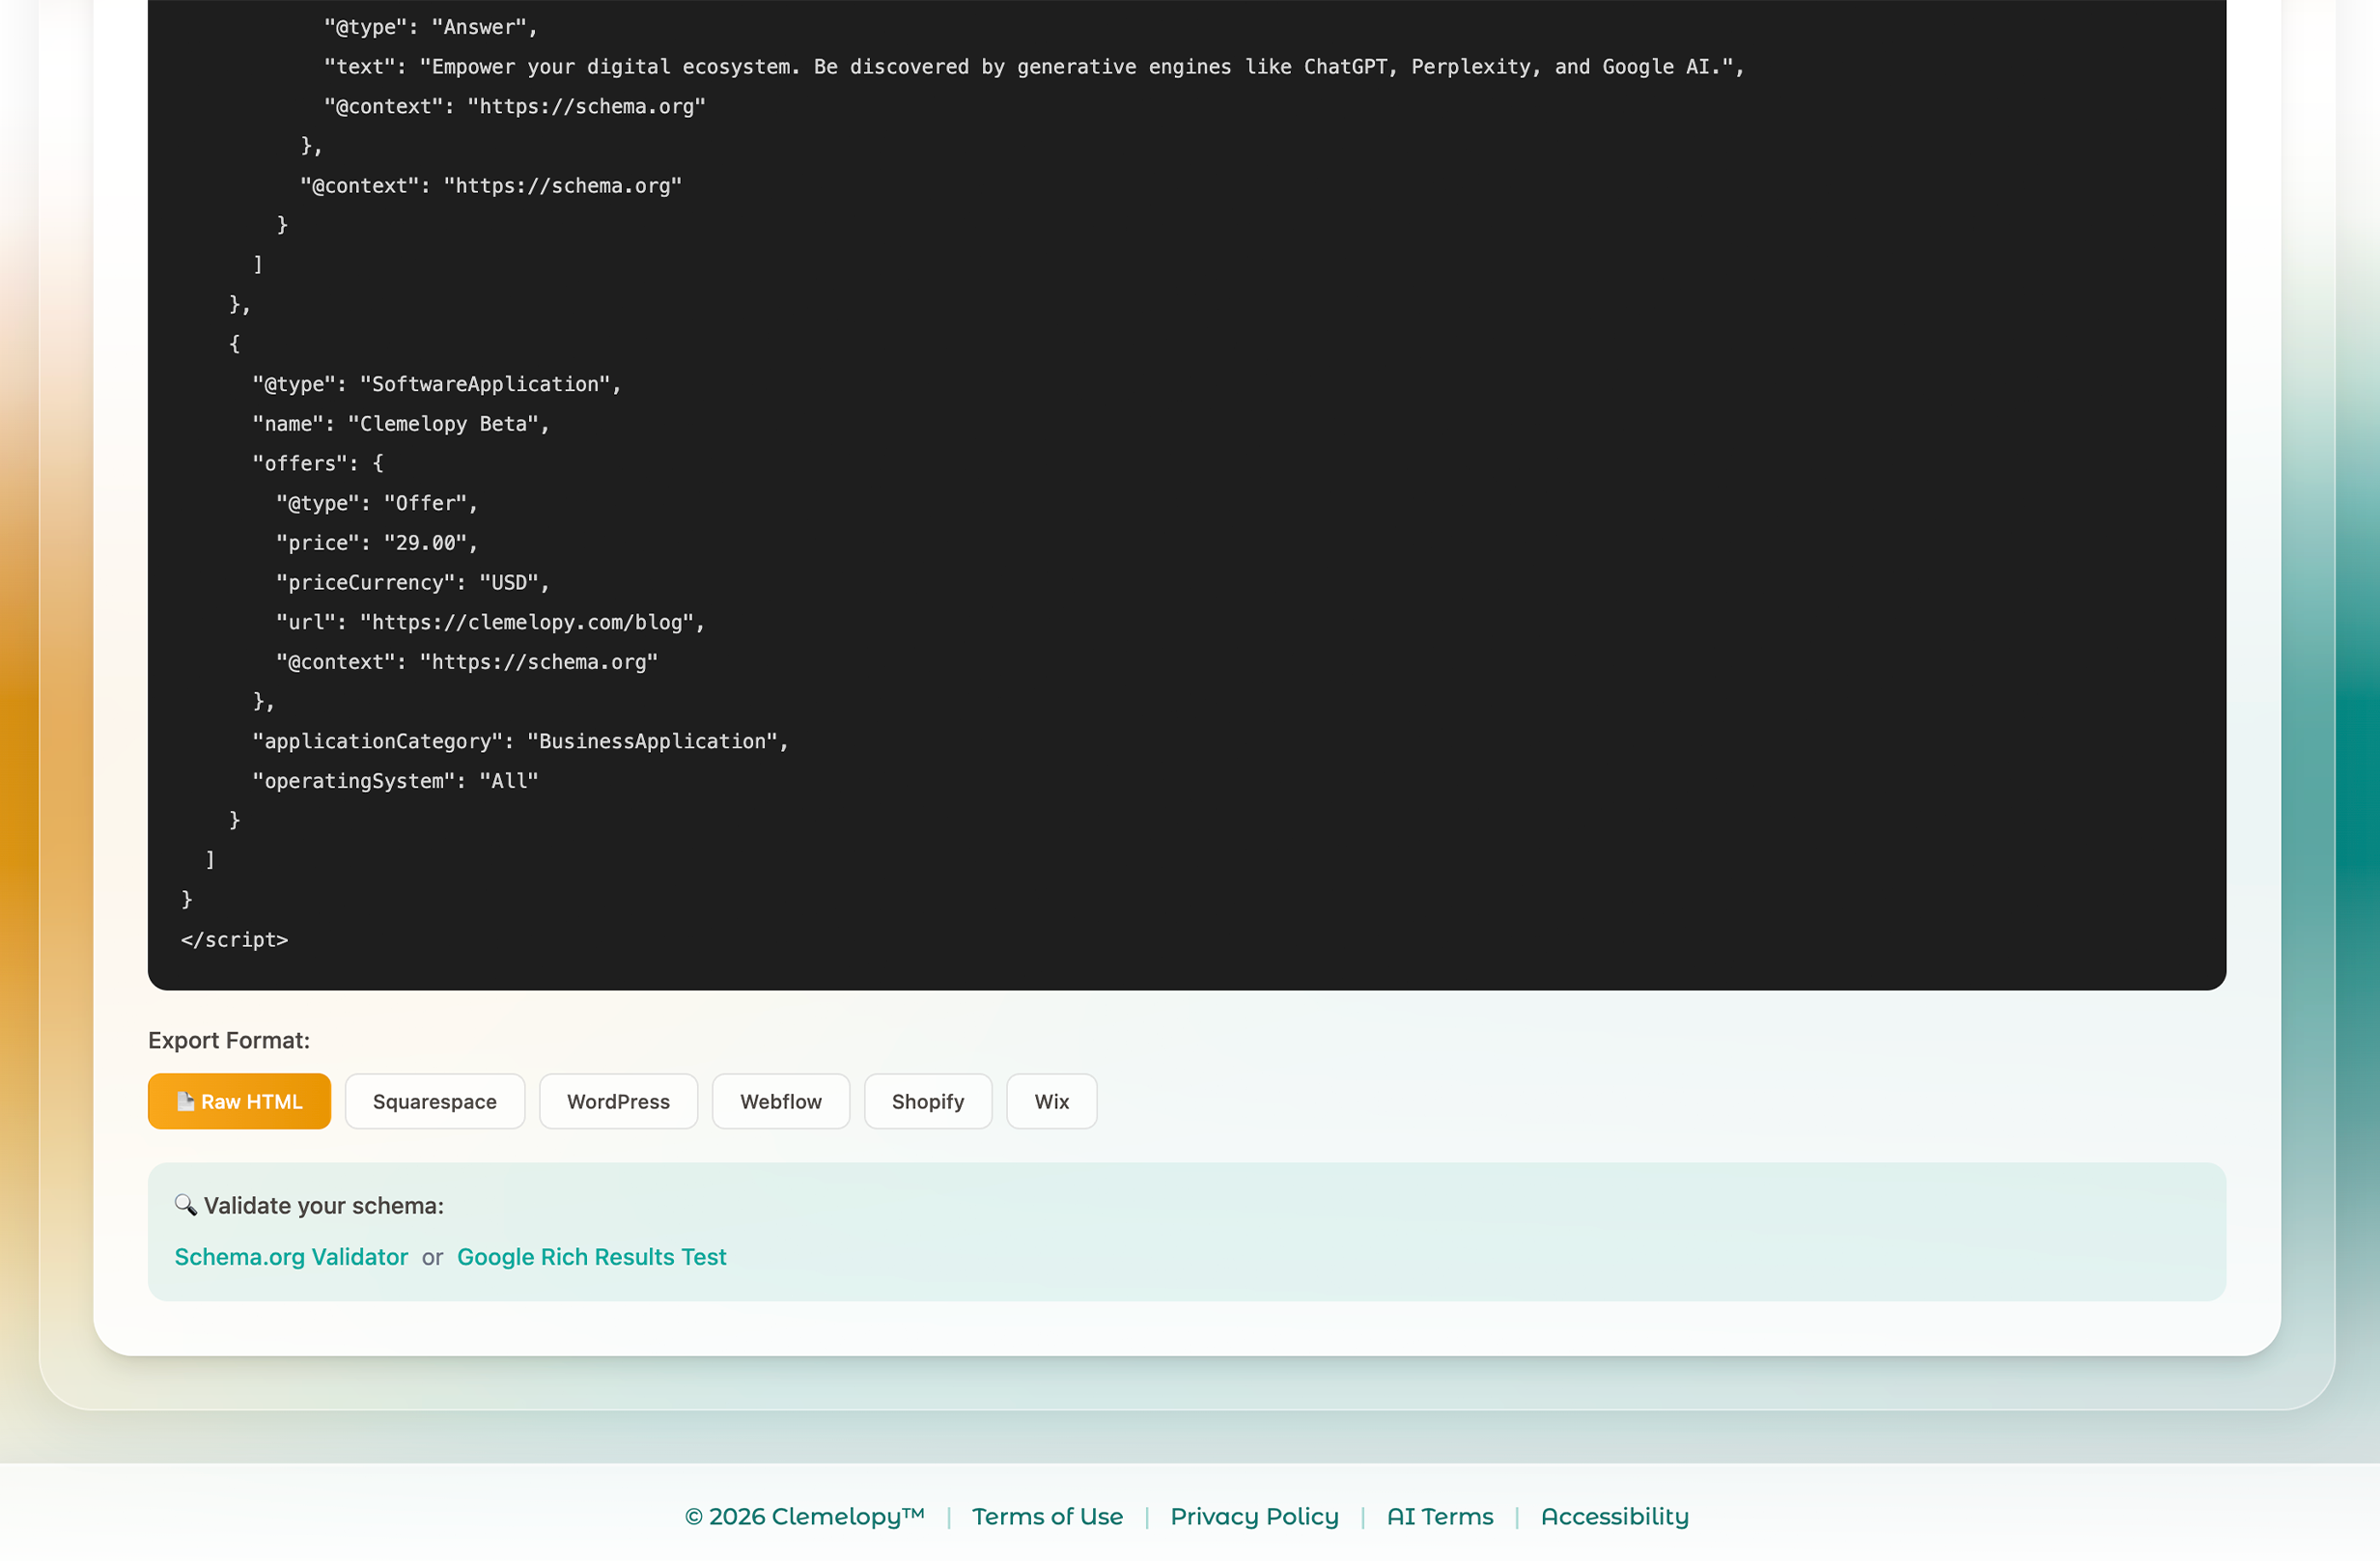This screenshot has height=1561, width=2380.
Task: Switch export format to Squarespace
Action: [x=434, y=1101]
